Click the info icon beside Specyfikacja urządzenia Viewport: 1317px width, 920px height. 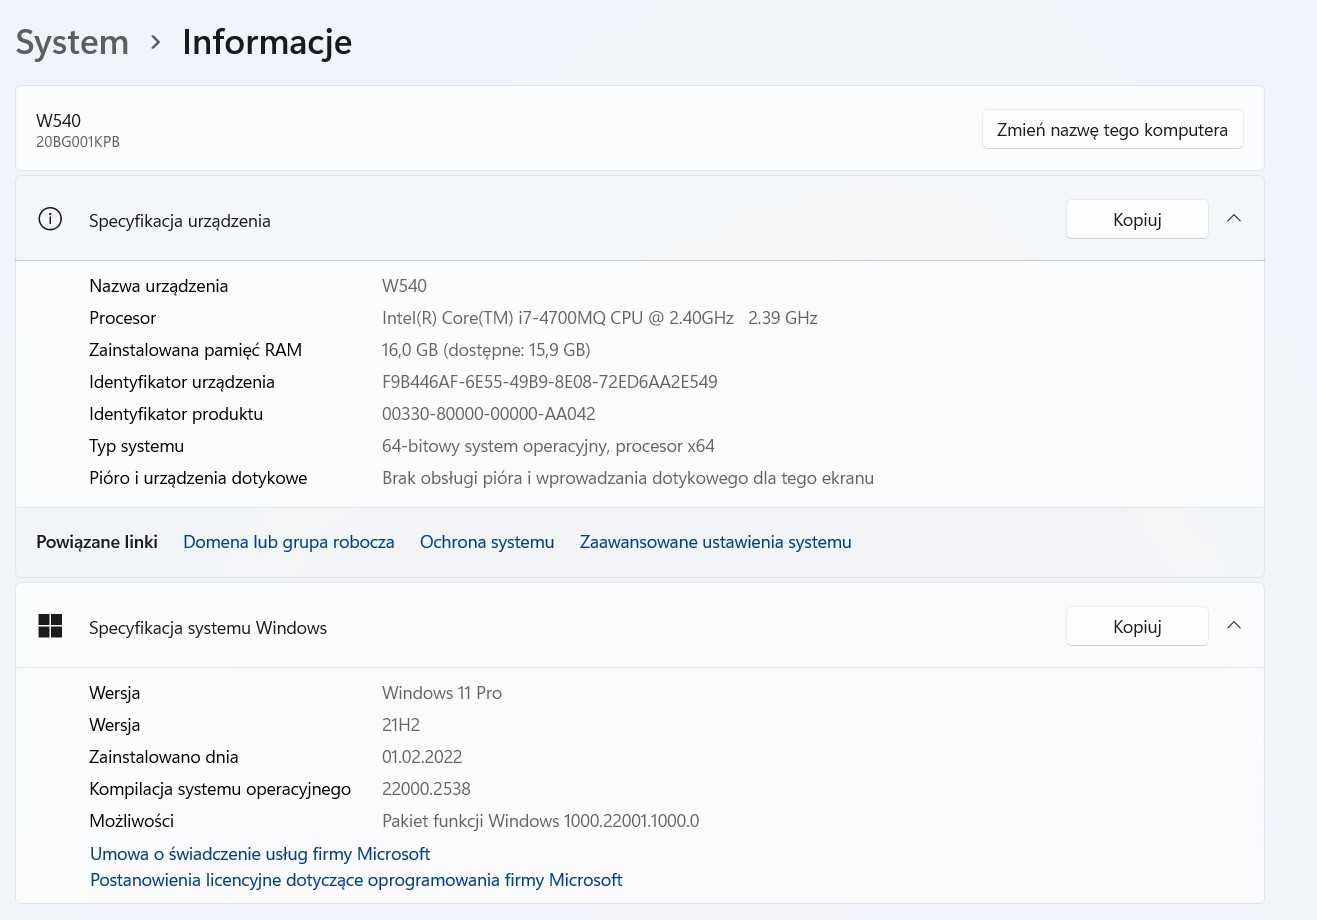click(x=50, y=219)
